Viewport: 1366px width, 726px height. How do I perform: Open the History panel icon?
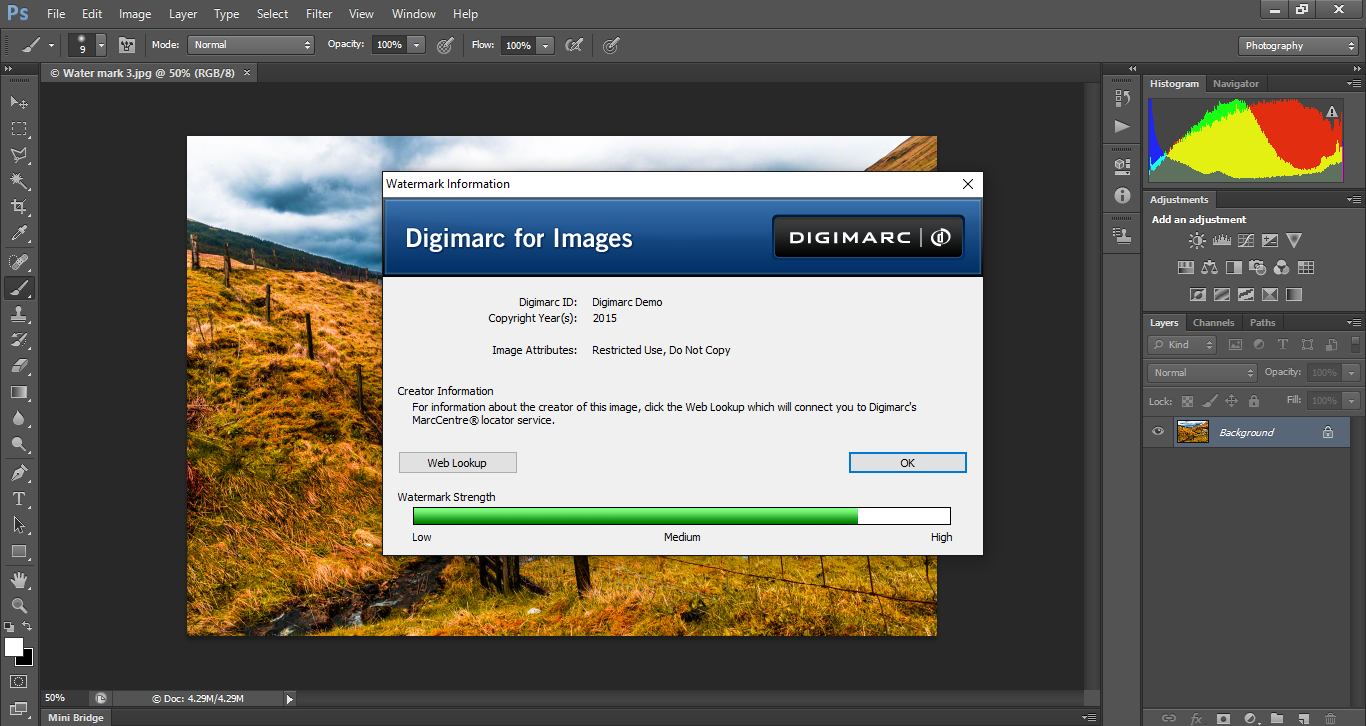tap(1122, 98)
